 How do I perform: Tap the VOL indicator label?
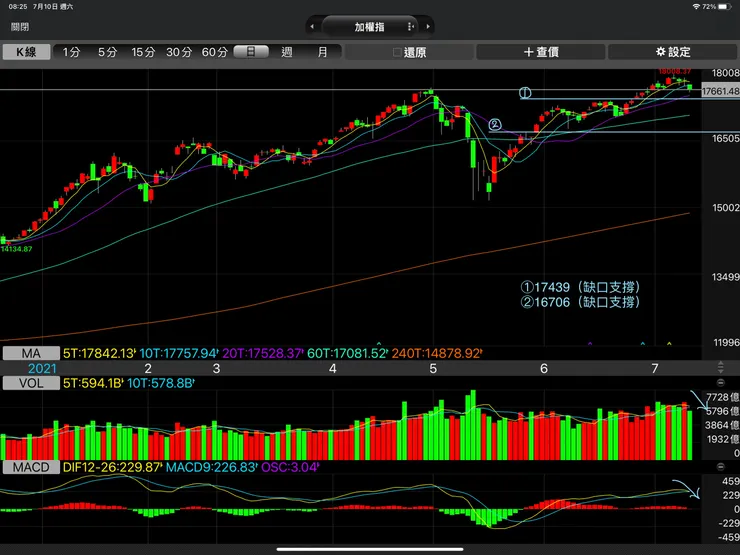[31, 383]
